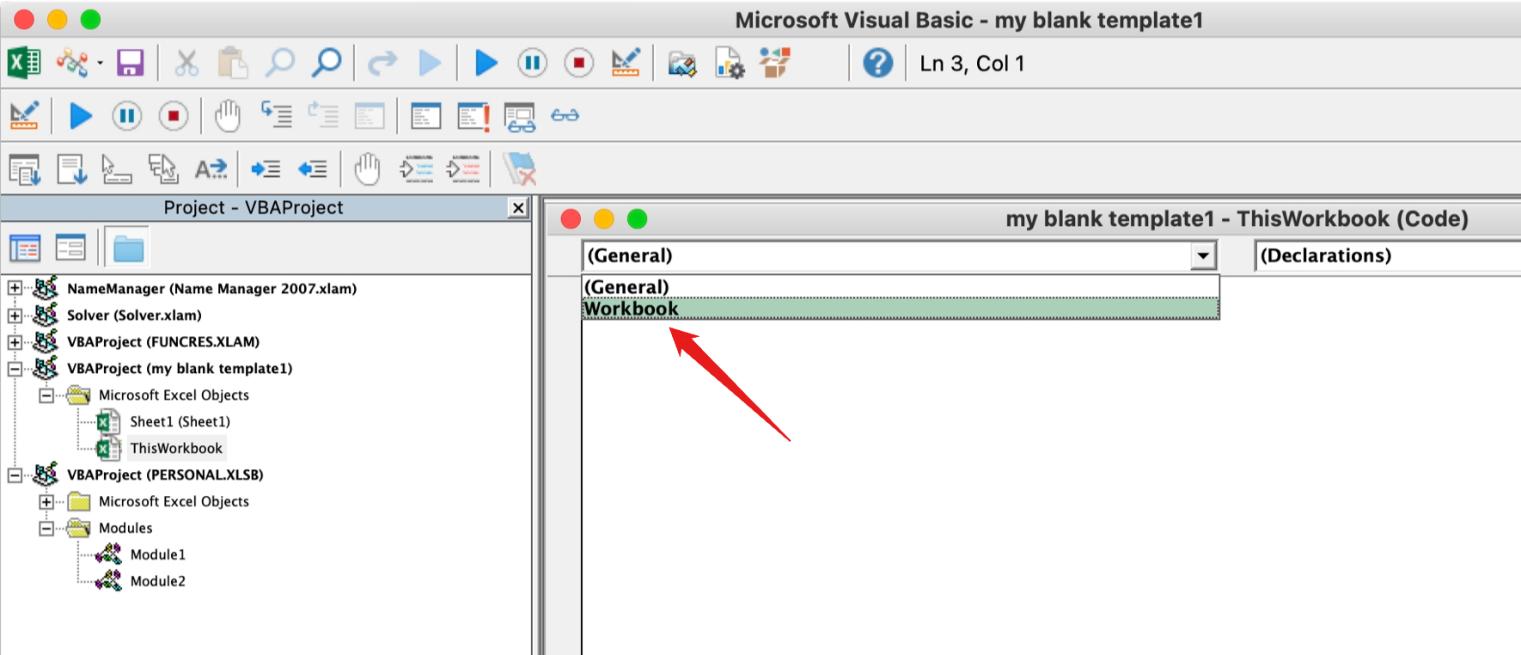1521x655 pixels.
Task: Click the Step Into icon
Action: (x=277, y=116)
